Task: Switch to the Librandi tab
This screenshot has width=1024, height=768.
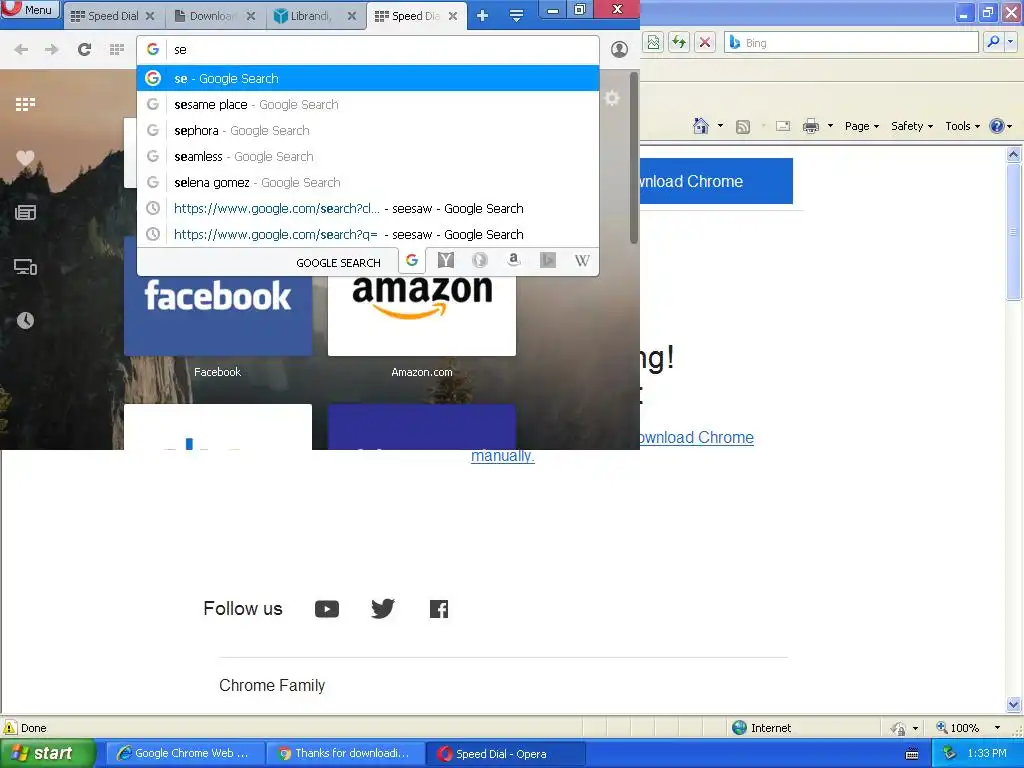Action: 316,16
